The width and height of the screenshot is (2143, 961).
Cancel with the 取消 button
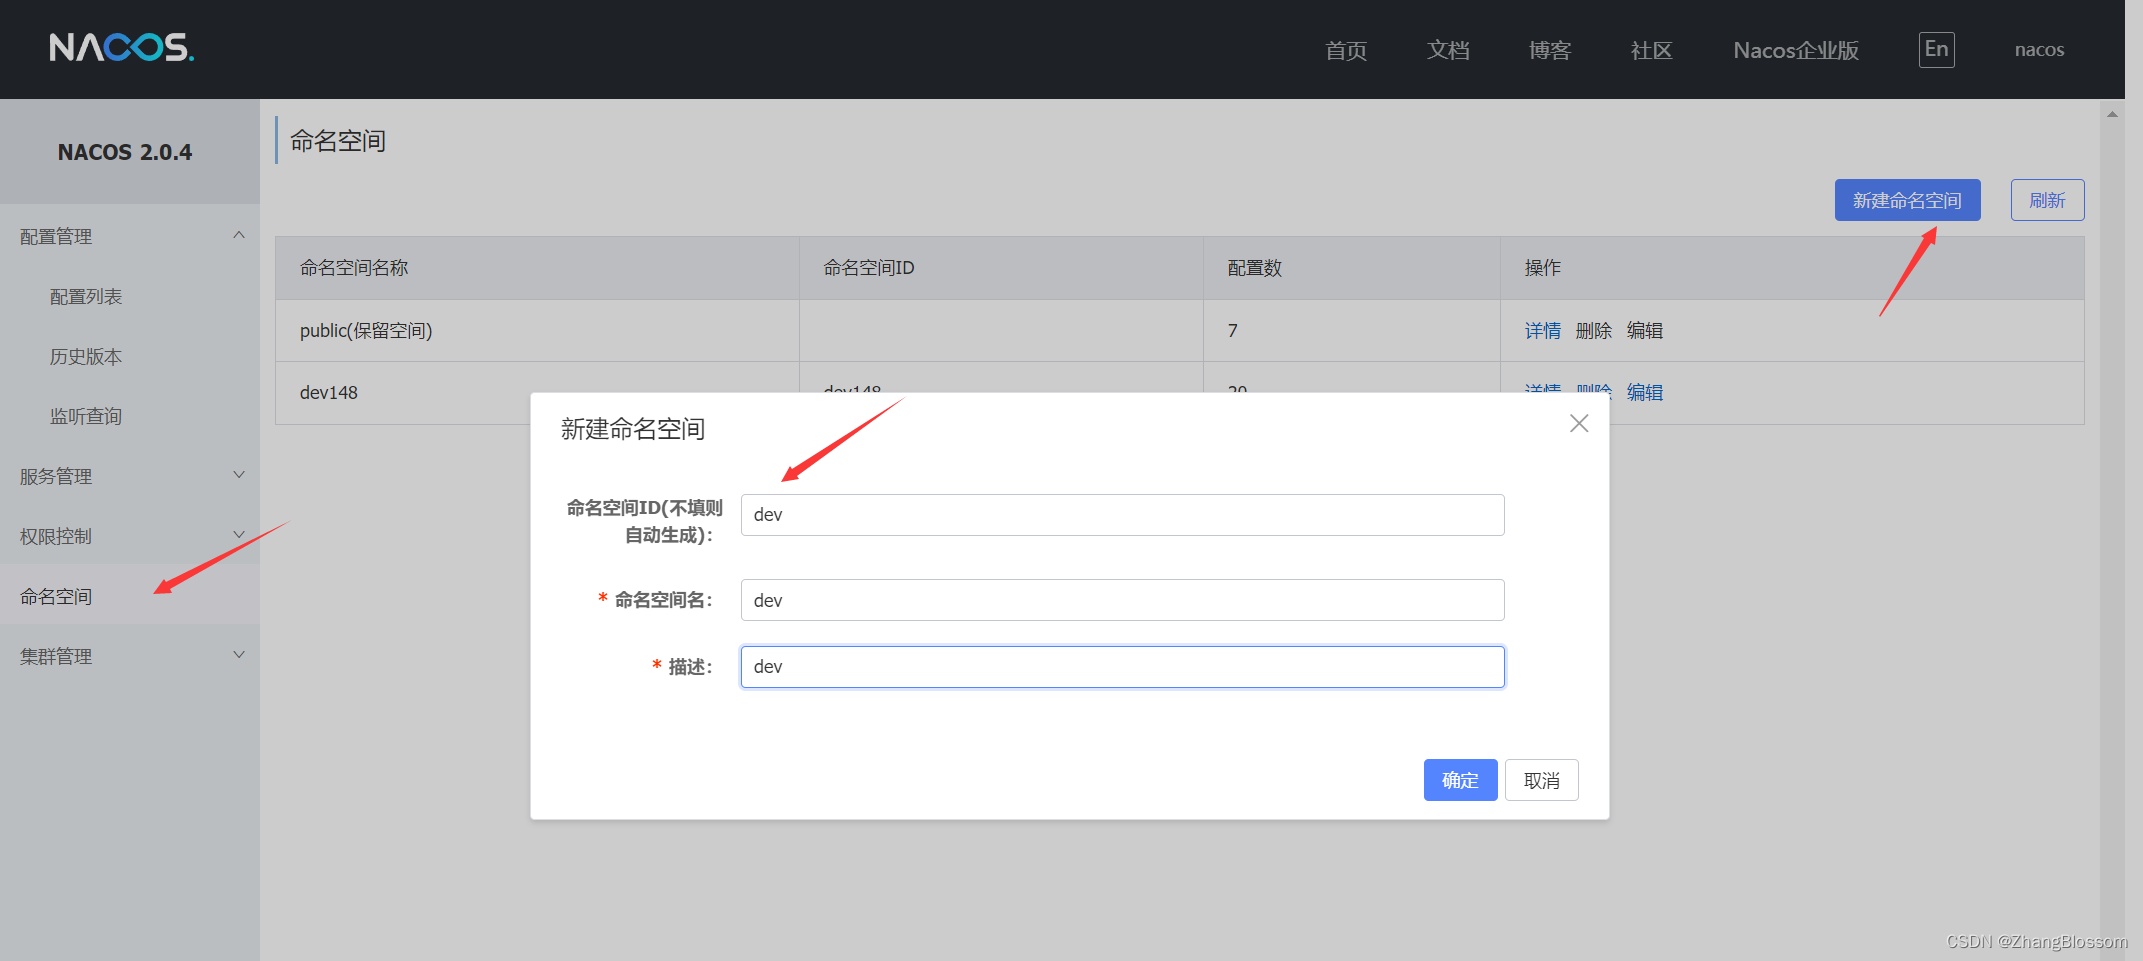(x=1541, y=780)
